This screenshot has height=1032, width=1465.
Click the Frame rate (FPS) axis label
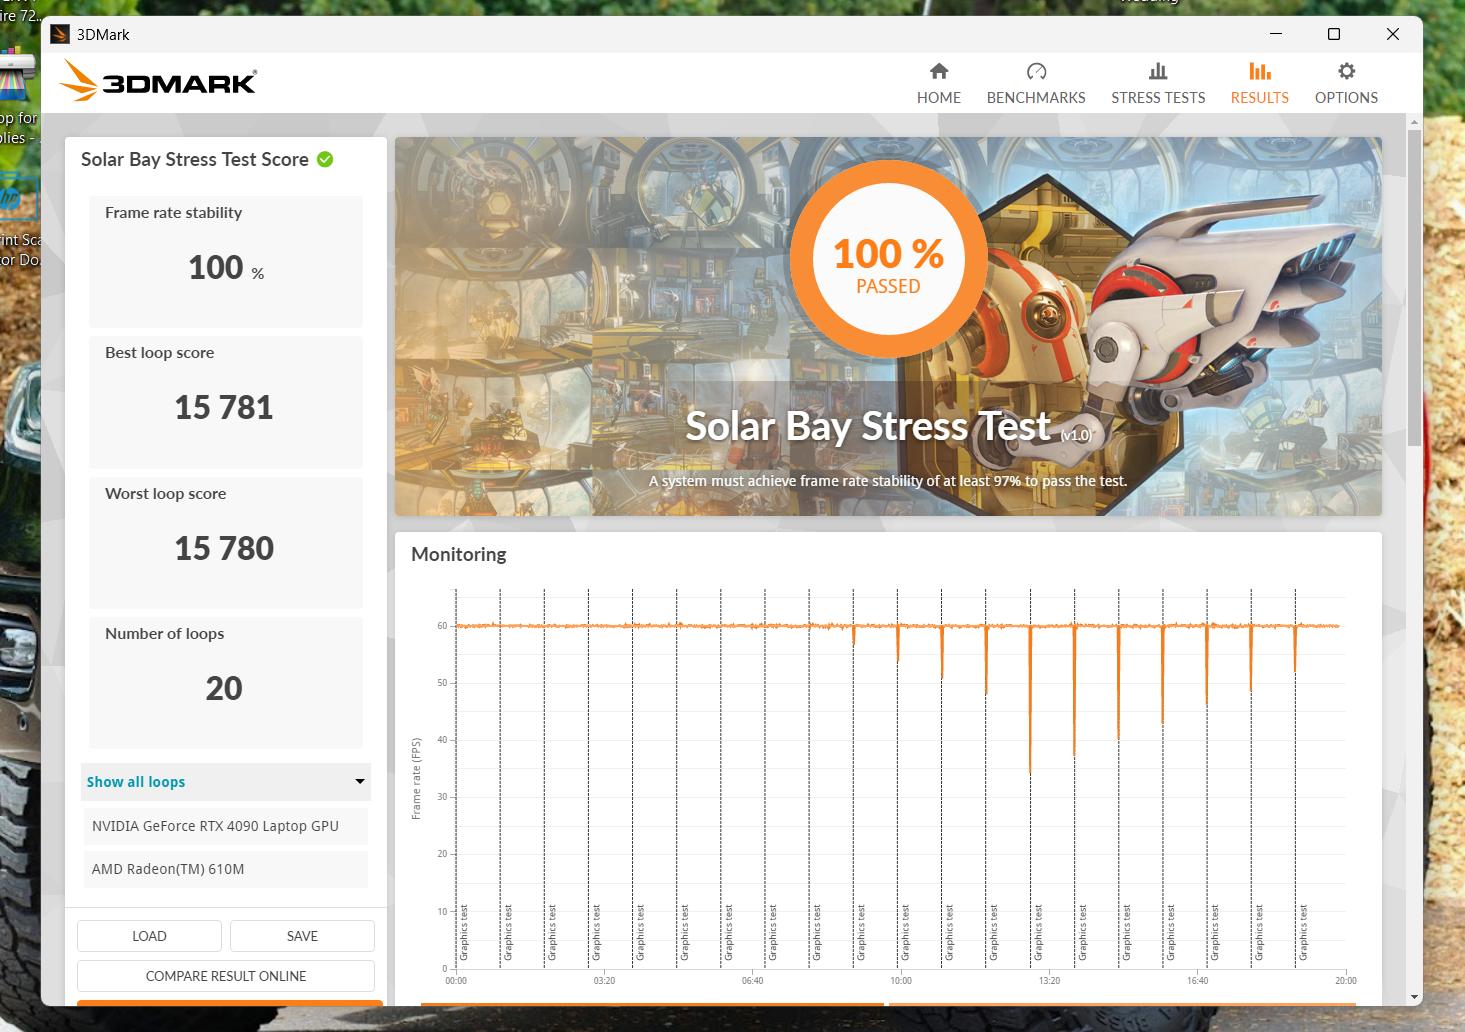pos(416,779)
